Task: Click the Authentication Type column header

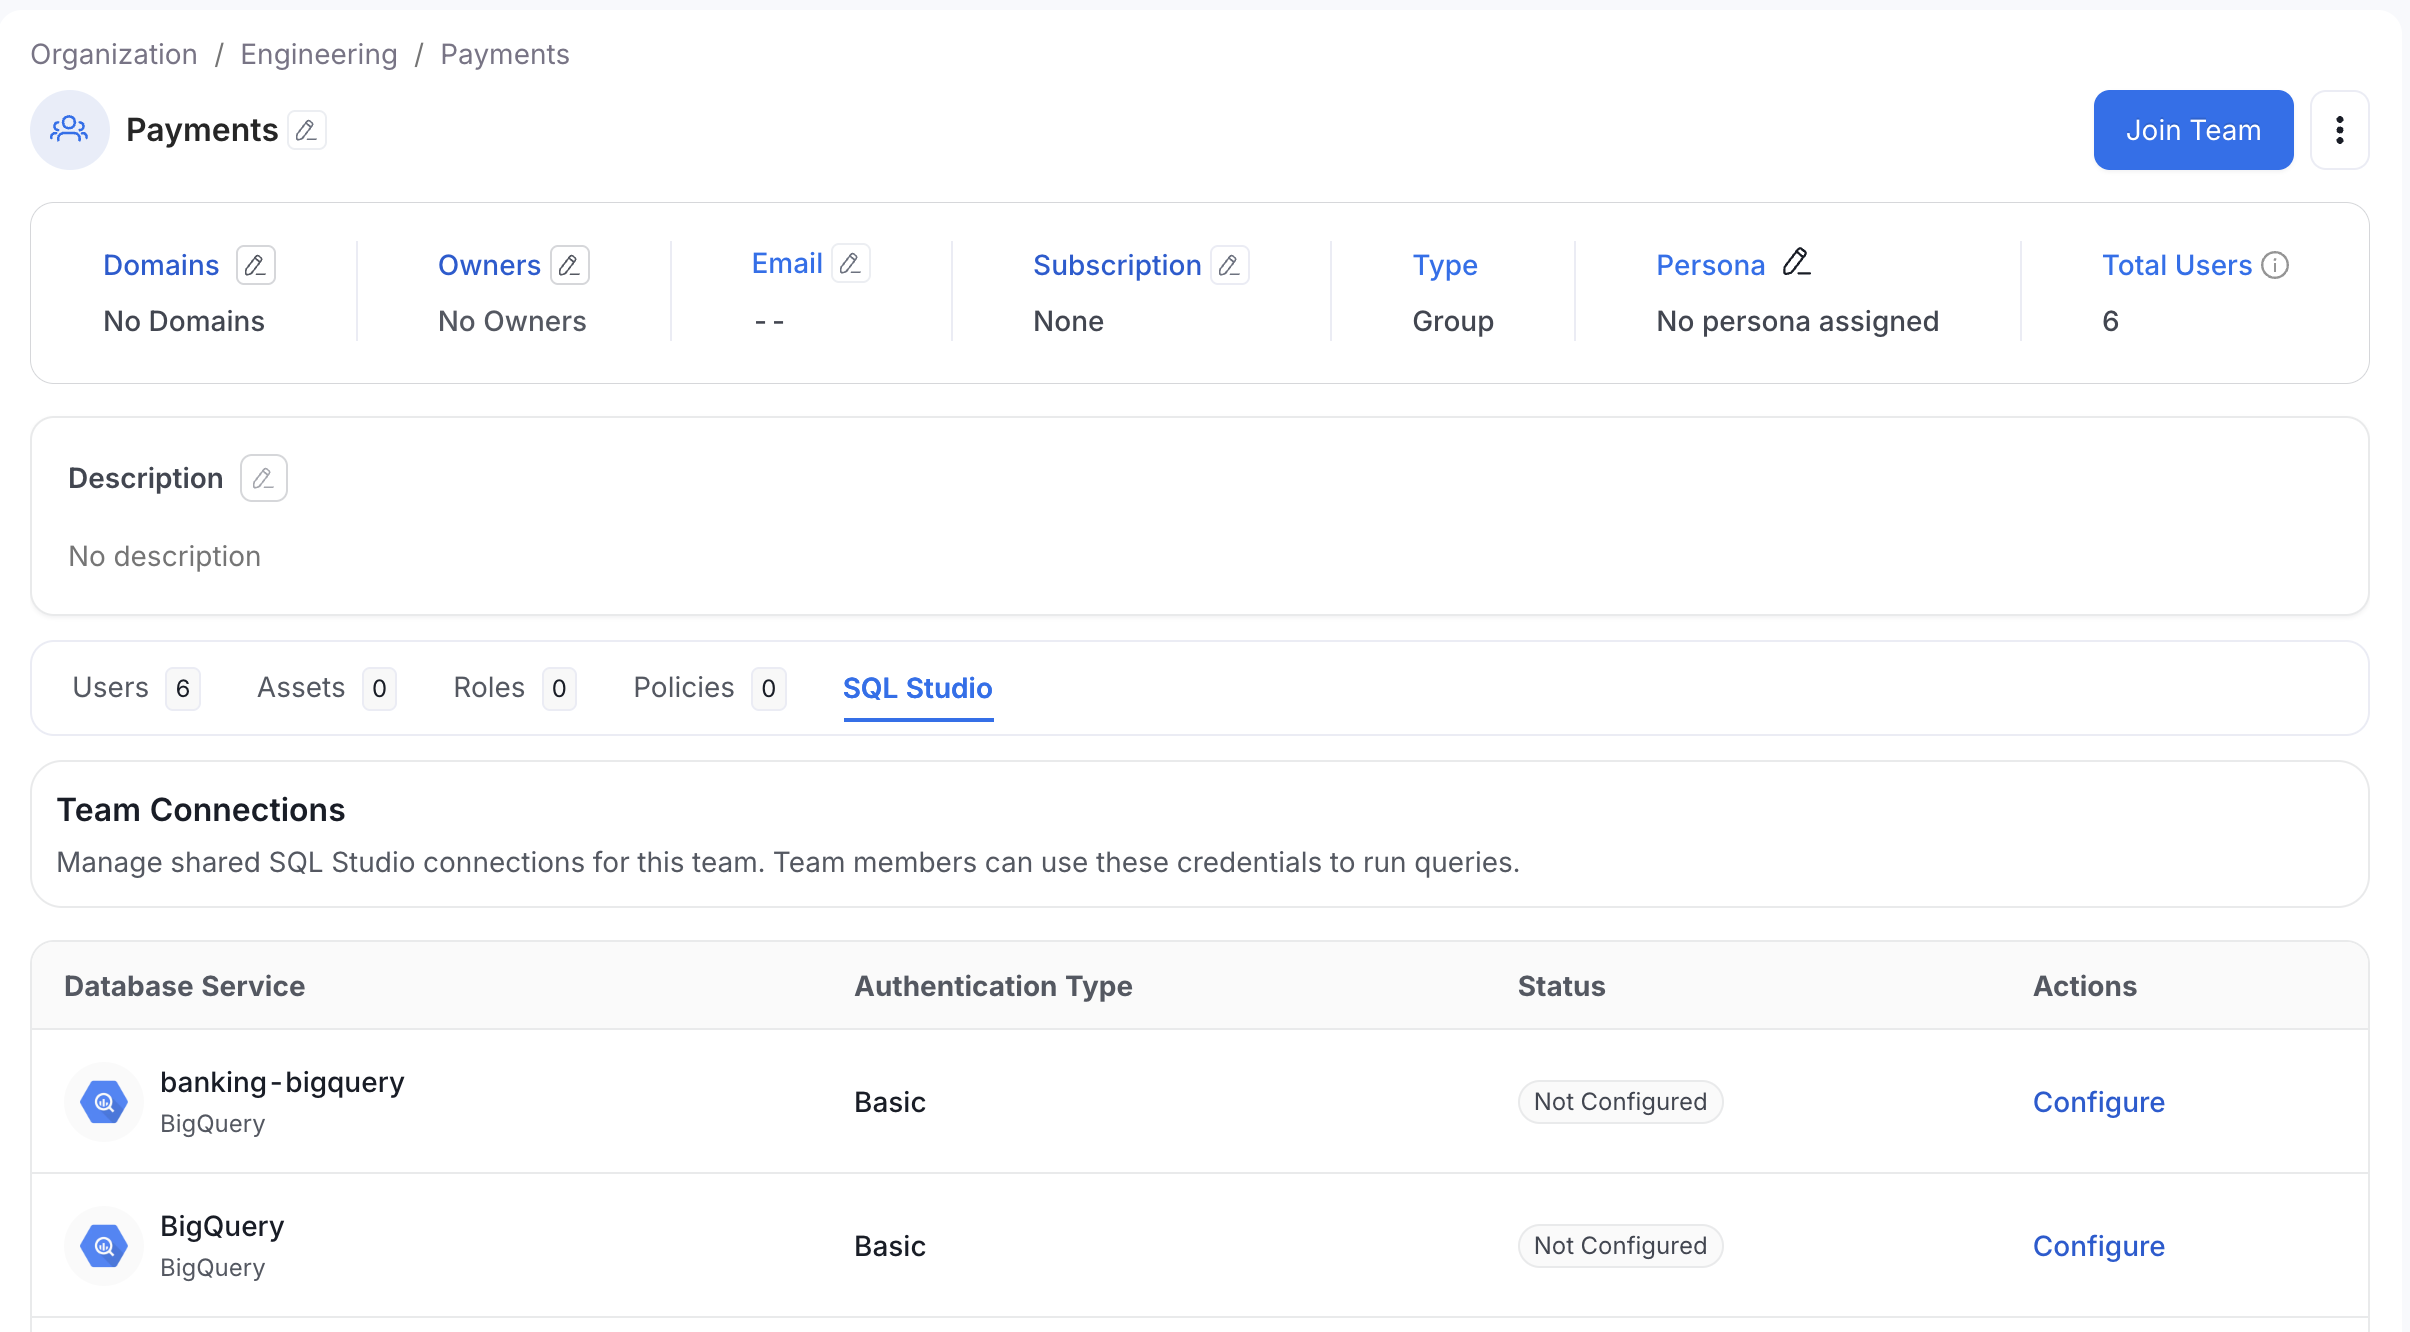Action: 993,986
